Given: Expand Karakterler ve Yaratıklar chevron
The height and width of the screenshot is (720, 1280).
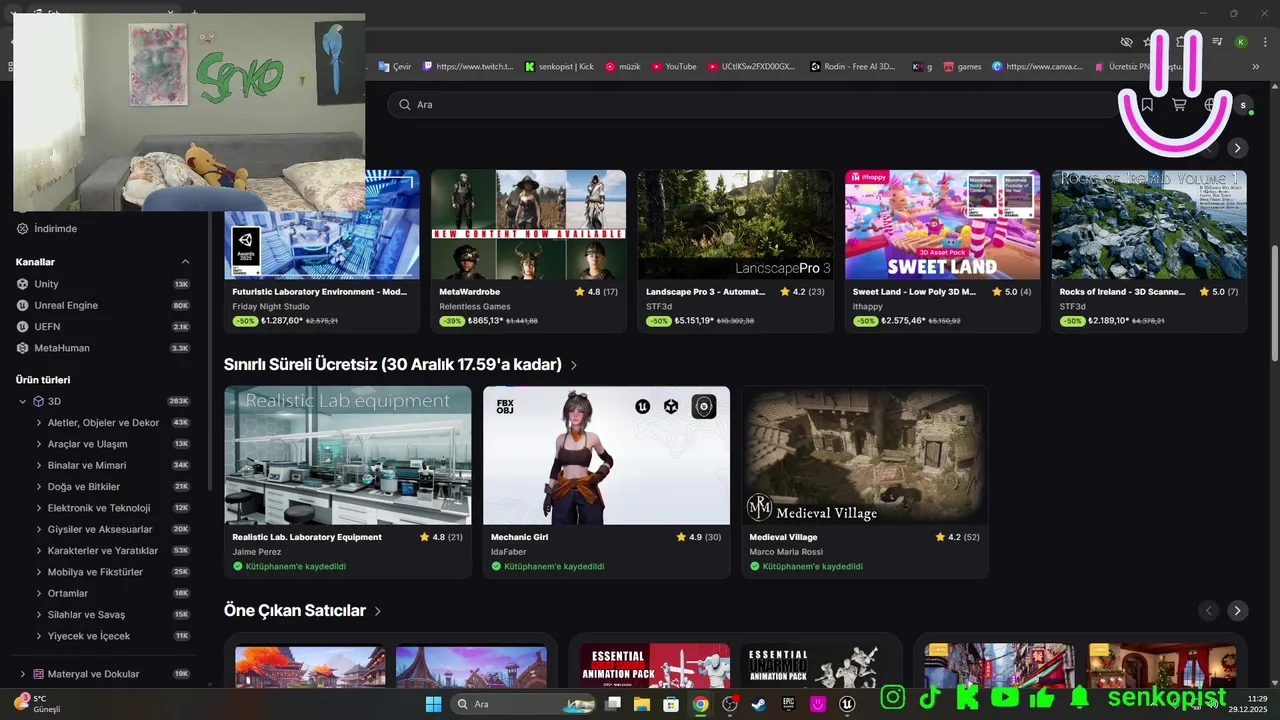Looking at the screenshot, I should [x=38, y=551].
